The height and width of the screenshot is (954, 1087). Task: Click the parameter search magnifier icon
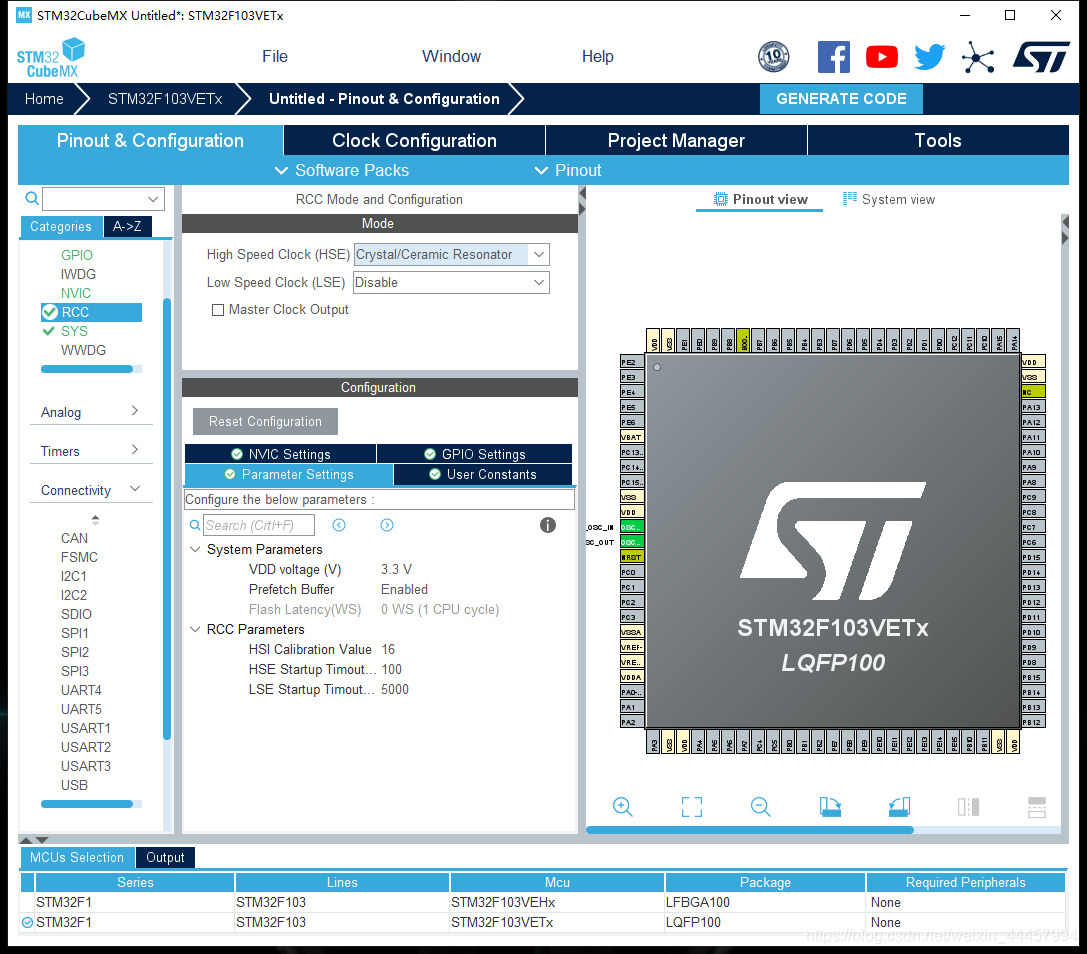click(x=195, y=526)
